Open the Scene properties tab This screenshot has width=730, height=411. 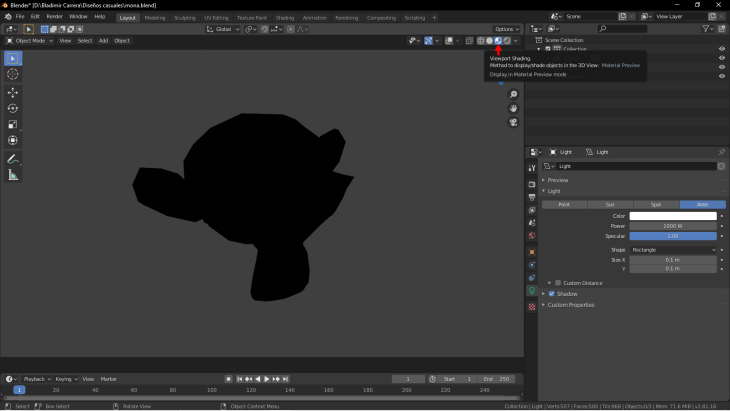[x=532, y=223]
